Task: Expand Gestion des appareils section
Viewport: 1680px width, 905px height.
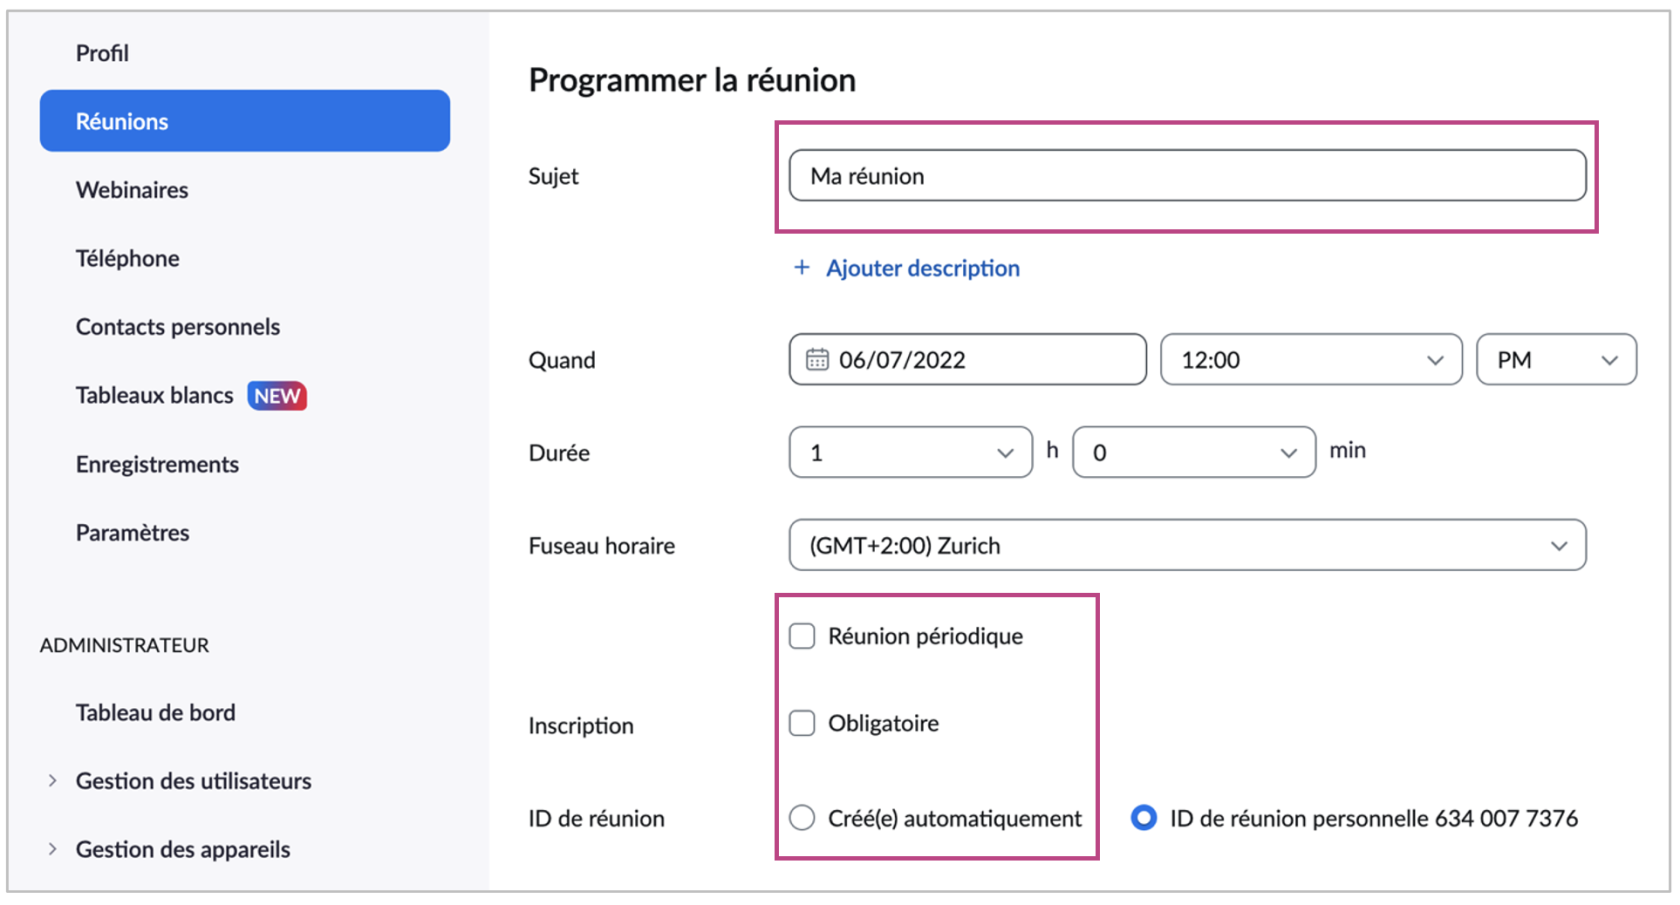Action: tap(53, 849)
